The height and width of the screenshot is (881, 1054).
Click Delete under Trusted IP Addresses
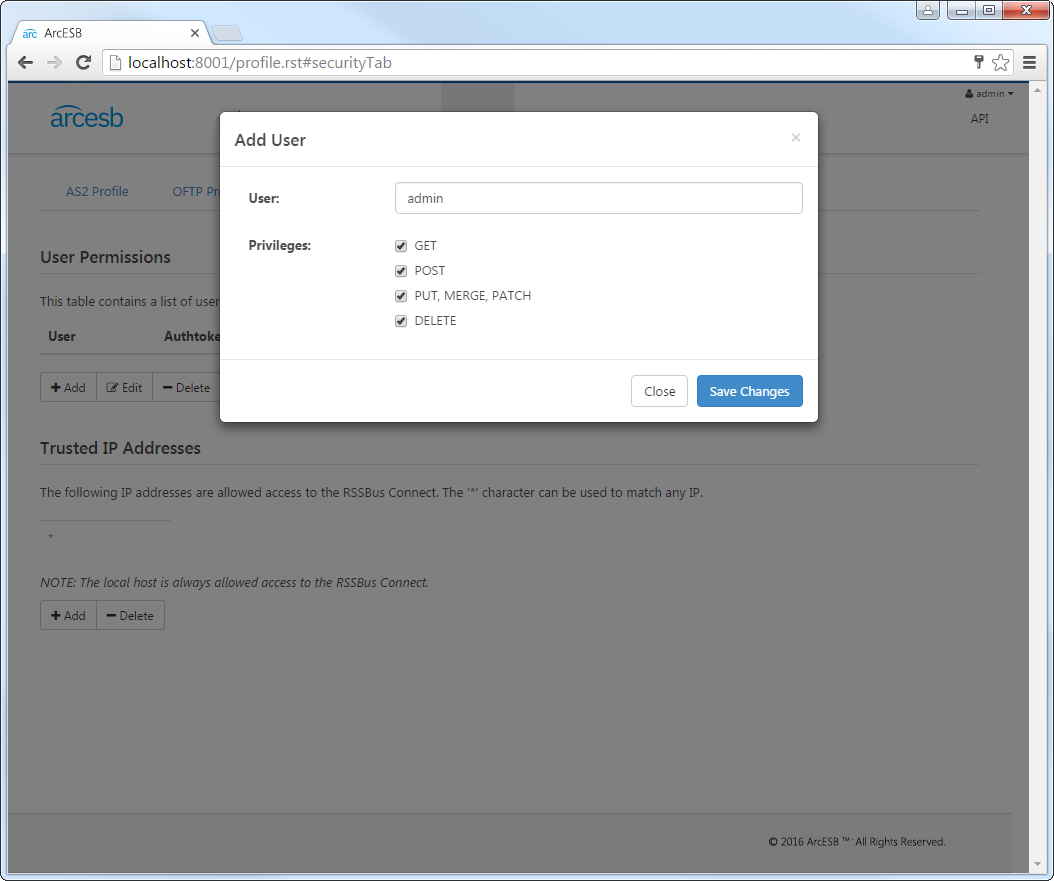[130, 616]
